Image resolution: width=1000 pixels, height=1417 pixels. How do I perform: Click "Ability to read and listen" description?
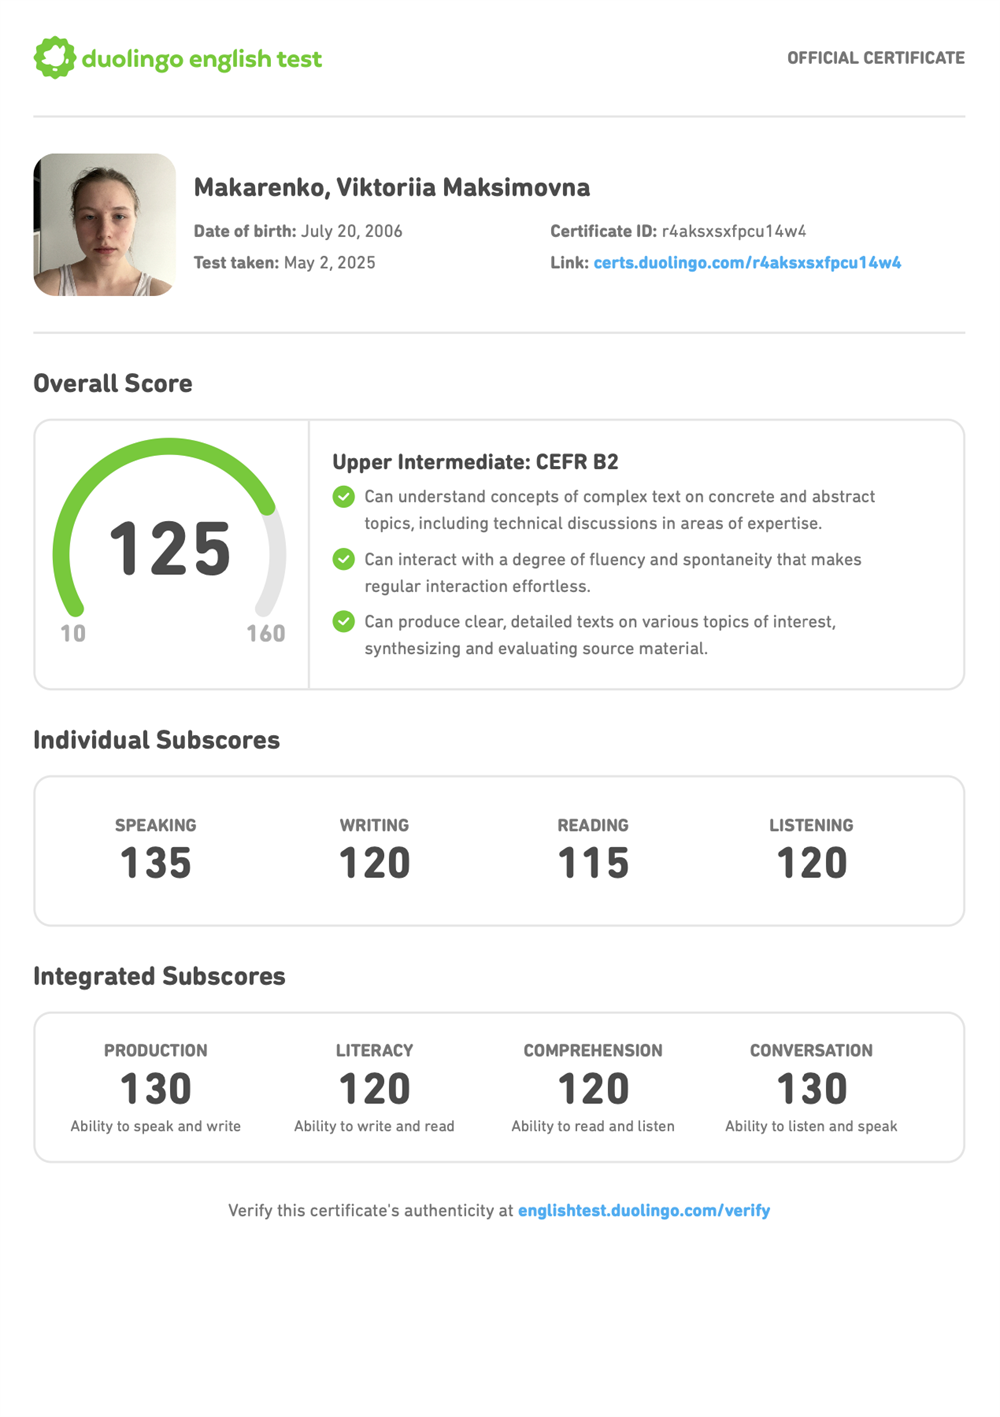point(593,1127)
